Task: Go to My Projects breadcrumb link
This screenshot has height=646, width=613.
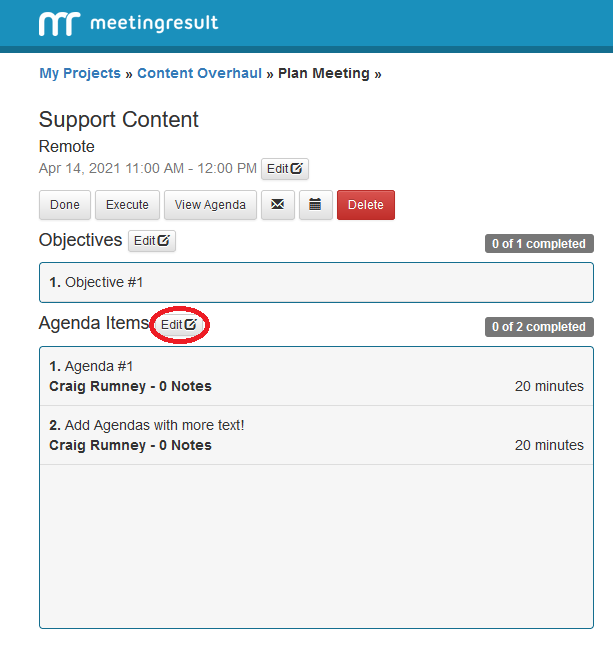Action: 79,73
